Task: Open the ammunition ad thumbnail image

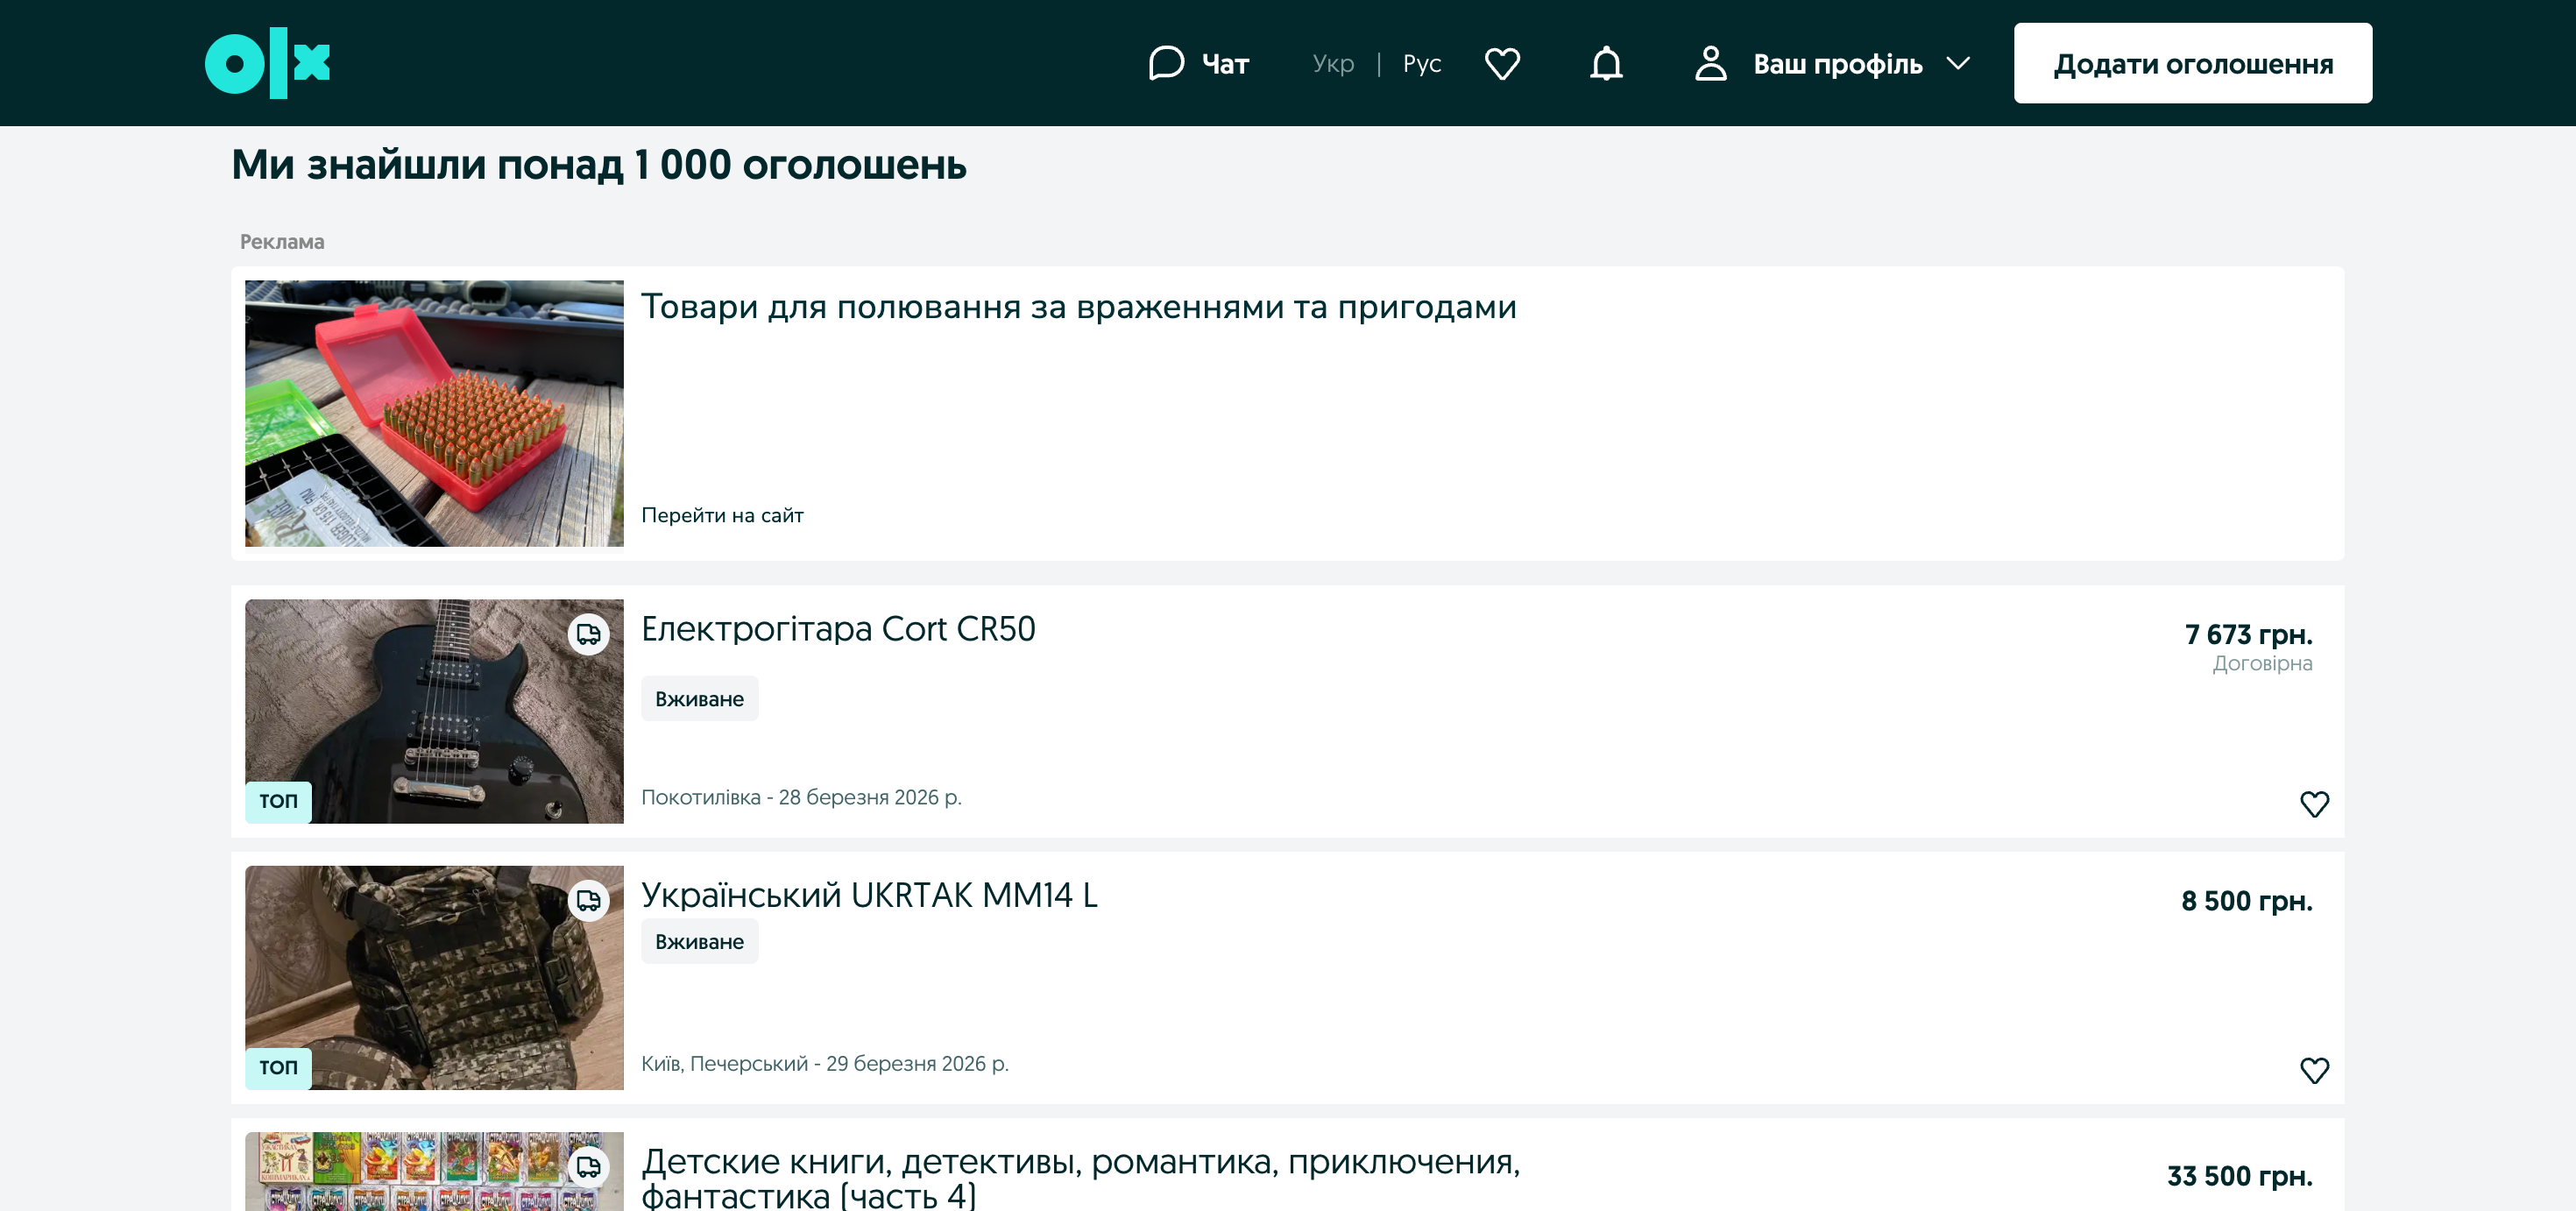Action: [434, 413]
